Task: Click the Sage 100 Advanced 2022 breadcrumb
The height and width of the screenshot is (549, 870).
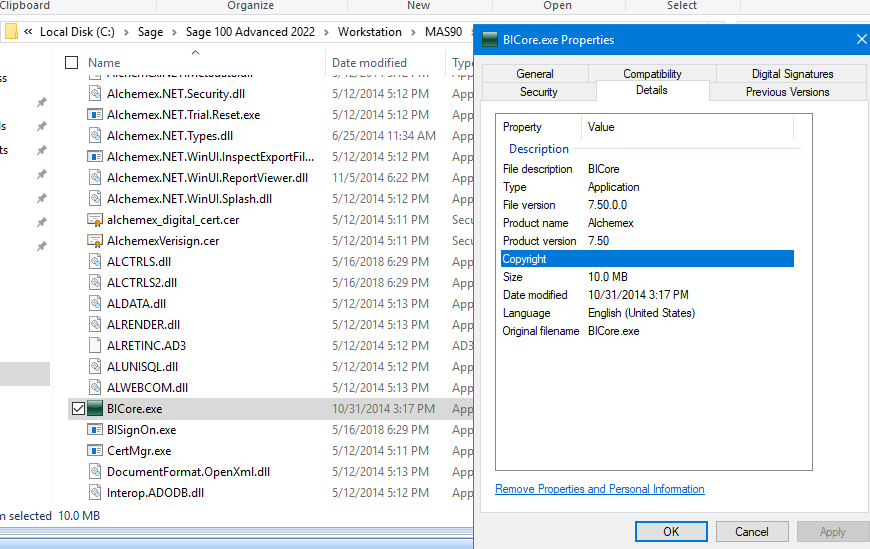Action: tap(250, 32)
